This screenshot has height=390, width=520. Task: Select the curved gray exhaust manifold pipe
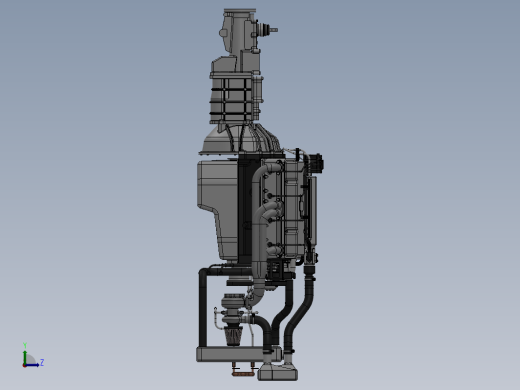coord(258,233)
